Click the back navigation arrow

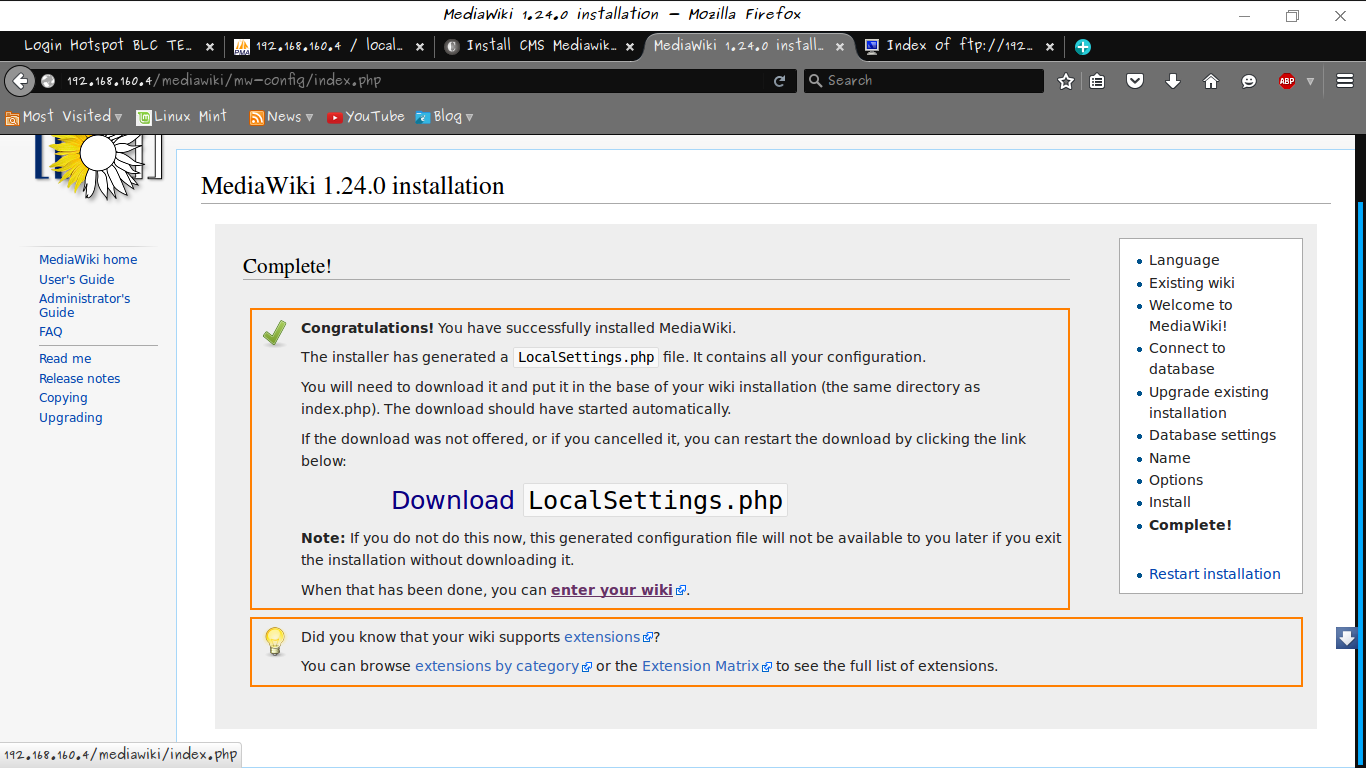tap(20, 81)
